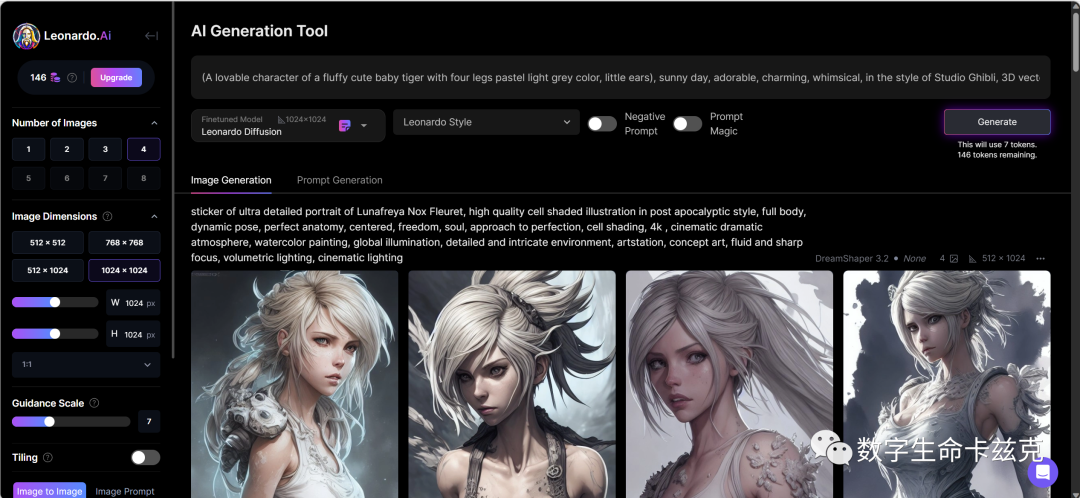This screenshot has width=1080, height=498.
Task: Enable the Tiling switch
Action: tap(145, 457)
